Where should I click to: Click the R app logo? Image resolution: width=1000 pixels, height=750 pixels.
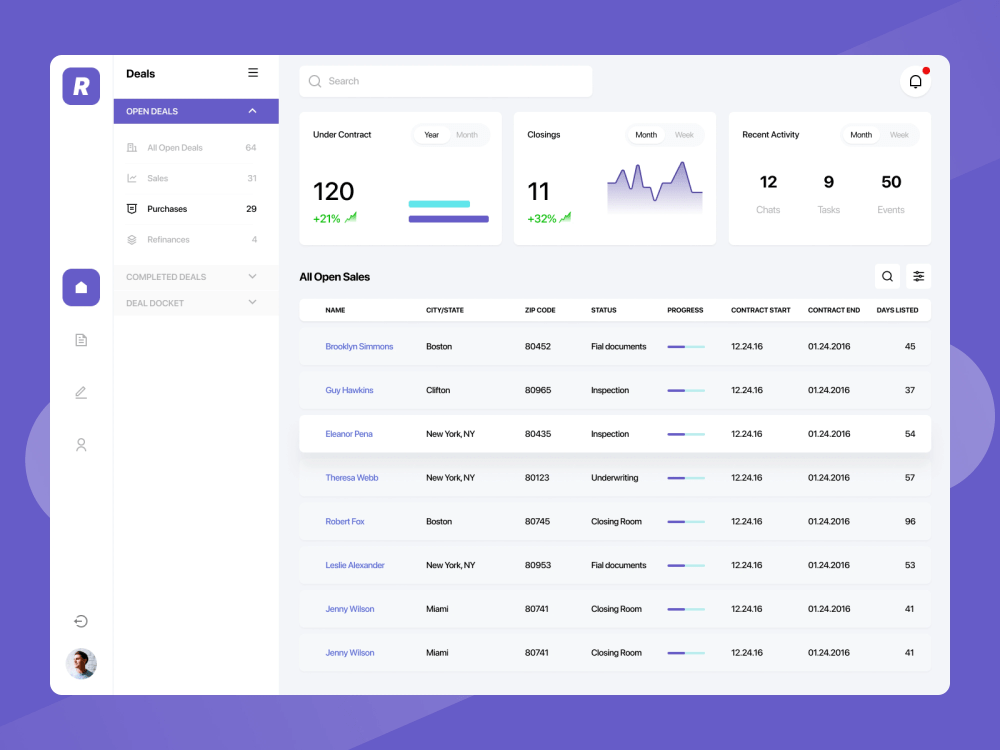(81, 86)
